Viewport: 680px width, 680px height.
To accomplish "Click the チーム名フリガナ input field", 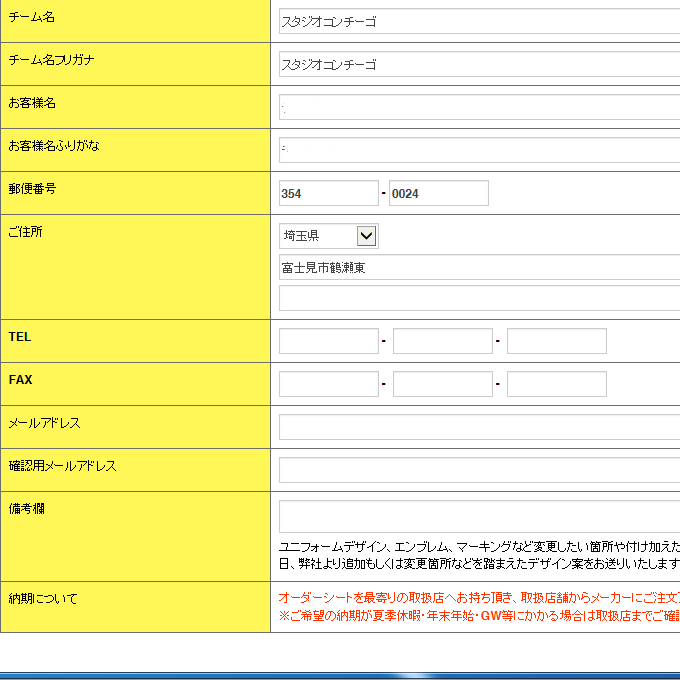I will 479,64.
